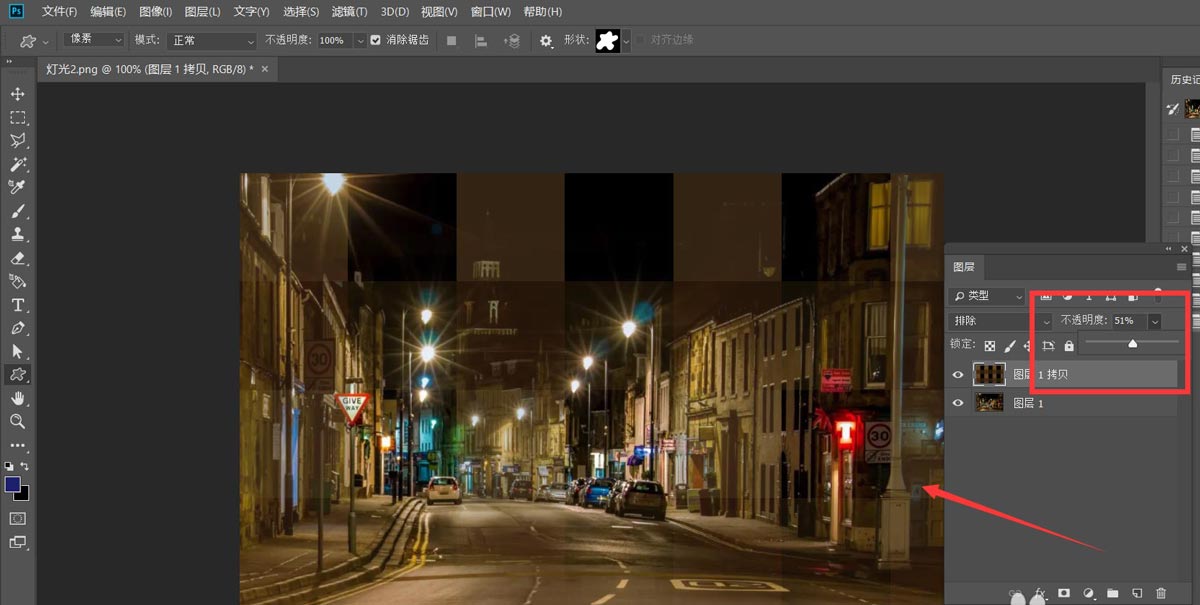
Task: Select the Eyedropper tool
Action: tap(18, 187)
